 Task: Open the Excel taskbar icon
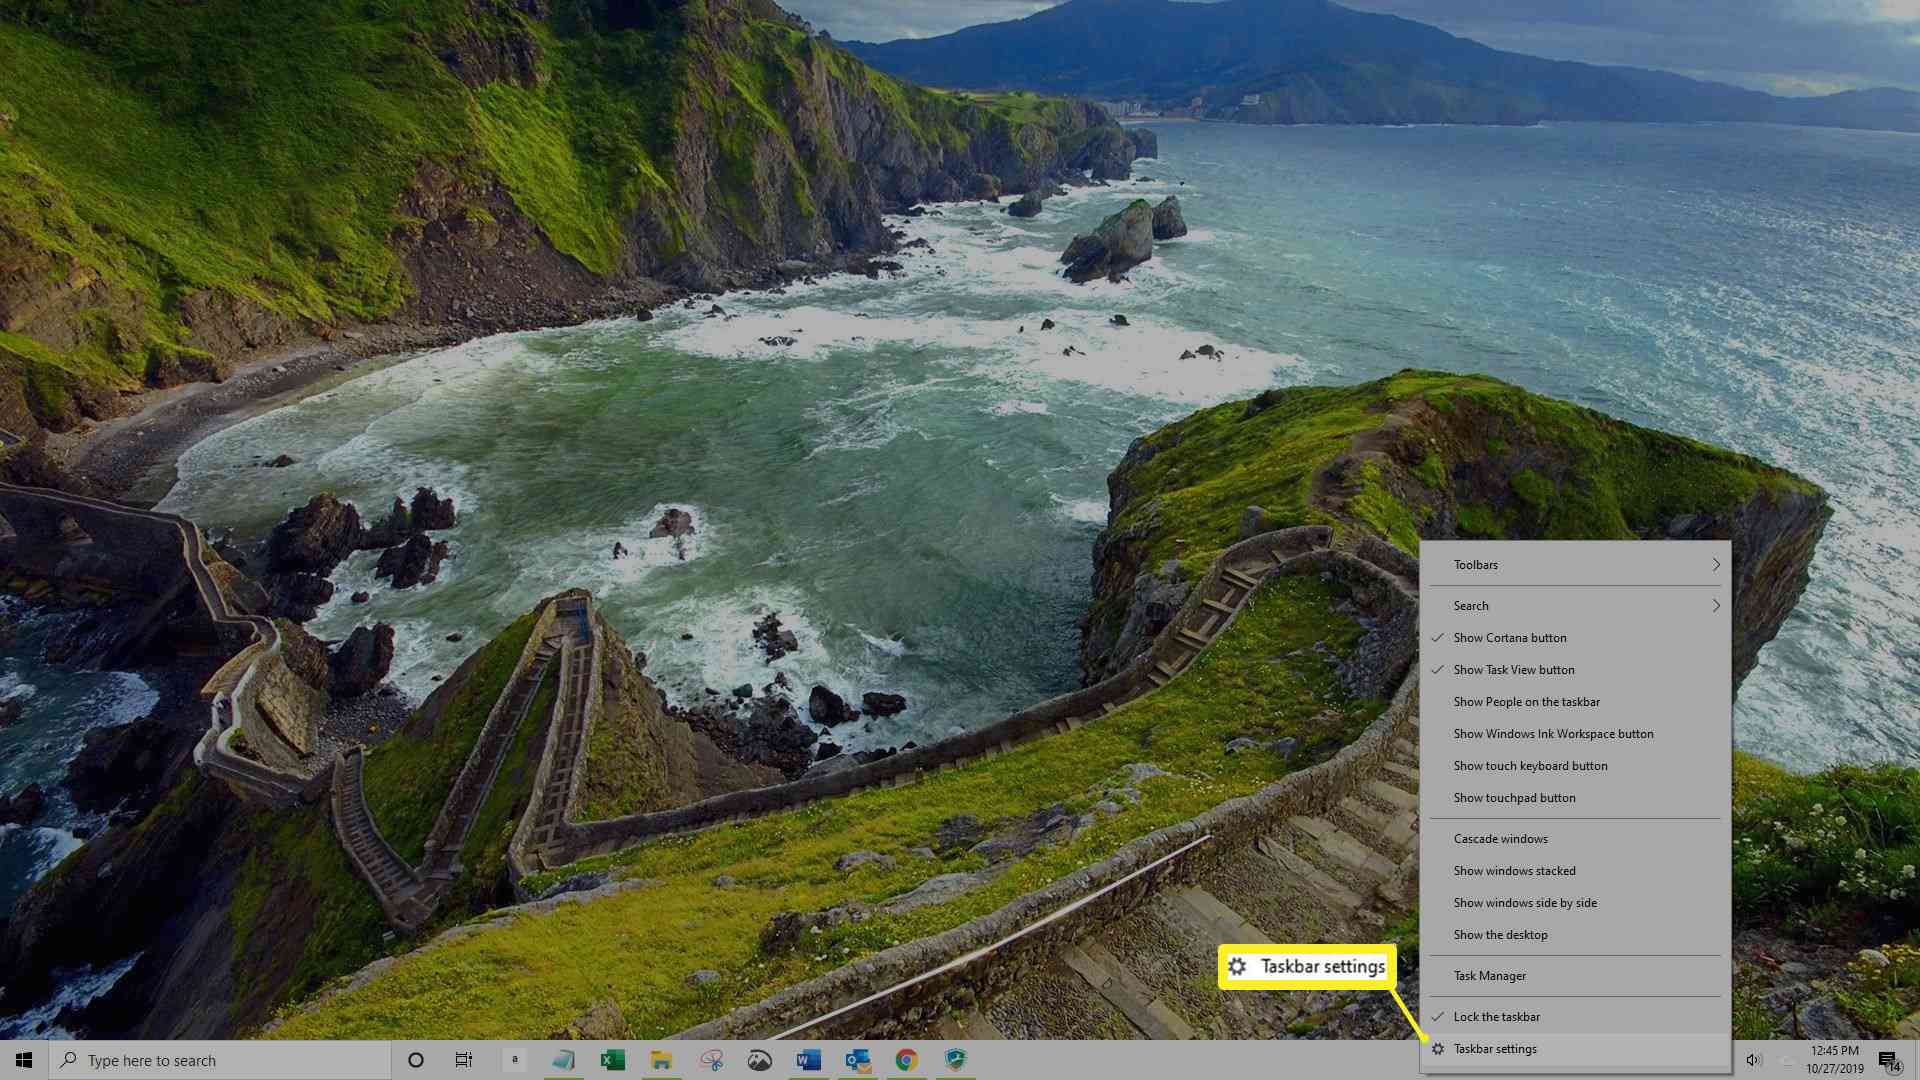pos(612,1060)
